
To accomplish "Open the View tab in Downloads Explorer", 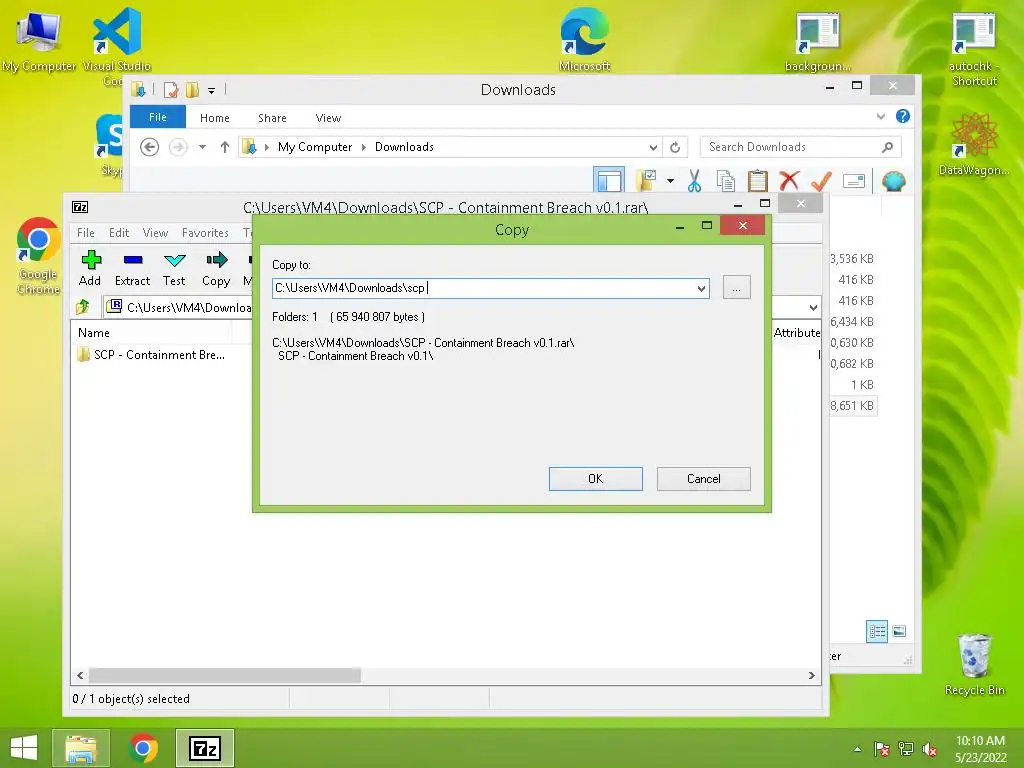I will coord(328,118).
